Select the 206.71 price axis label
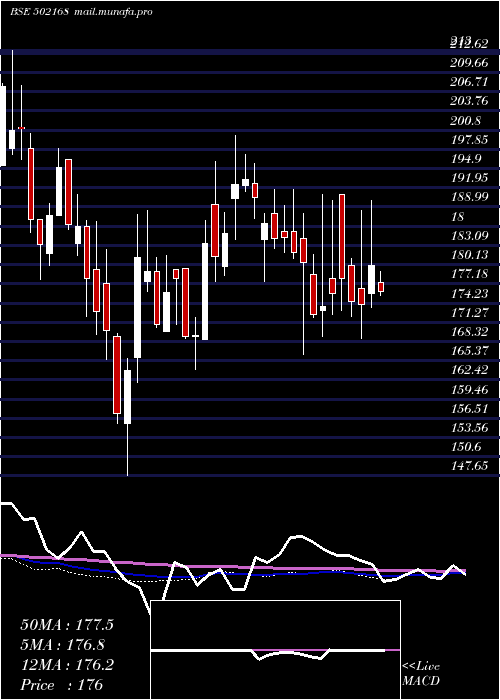500x700 pixels. 469,82
